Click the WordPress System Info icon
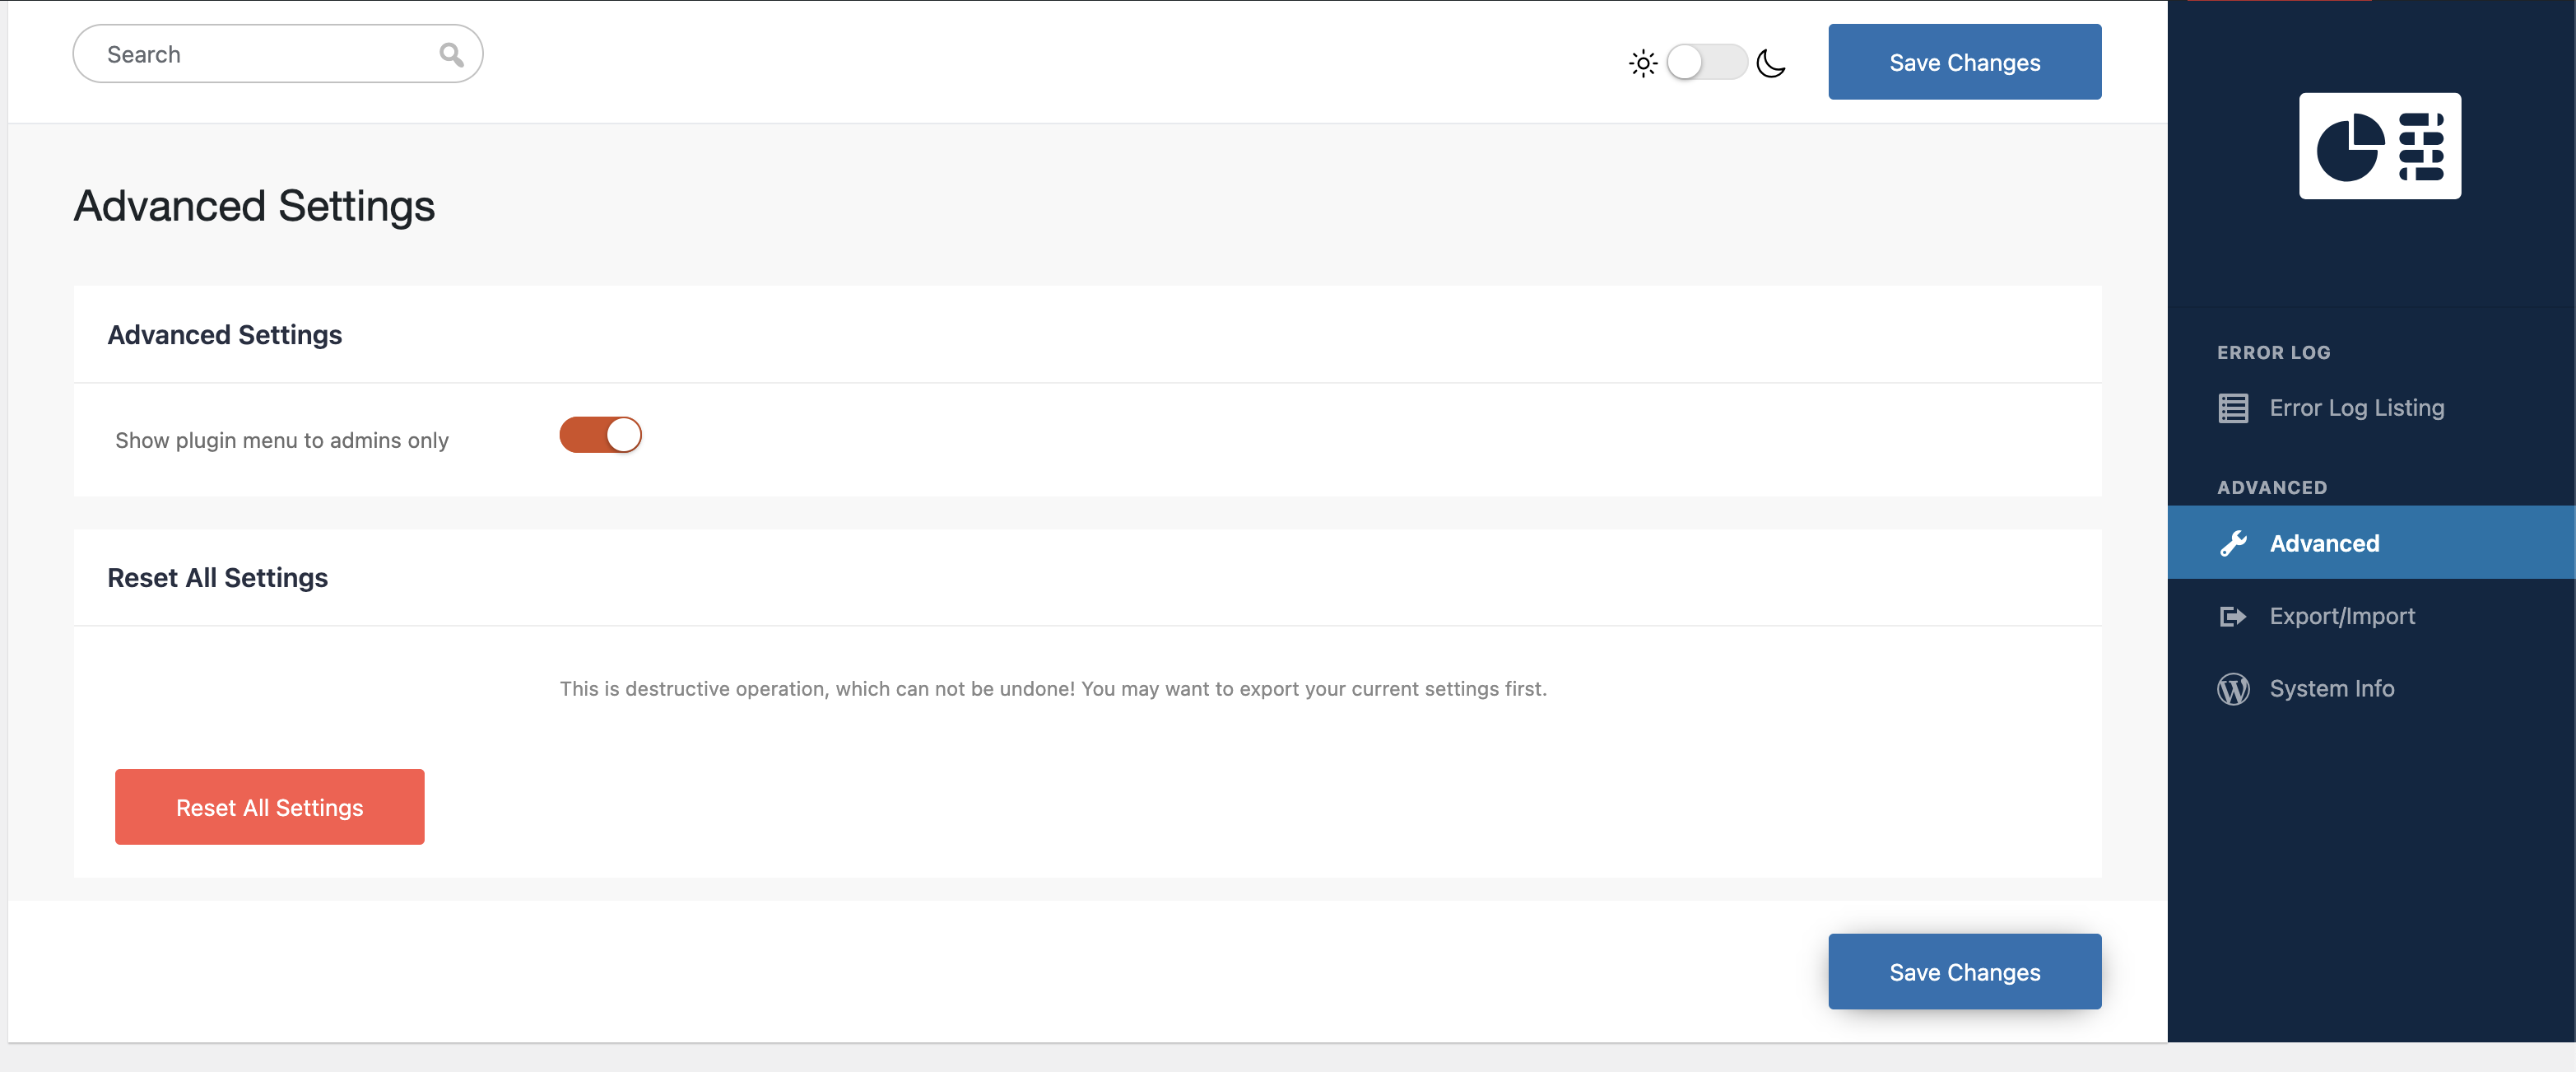Viewport: 2576px width, 1072px height. point(2233,689)
